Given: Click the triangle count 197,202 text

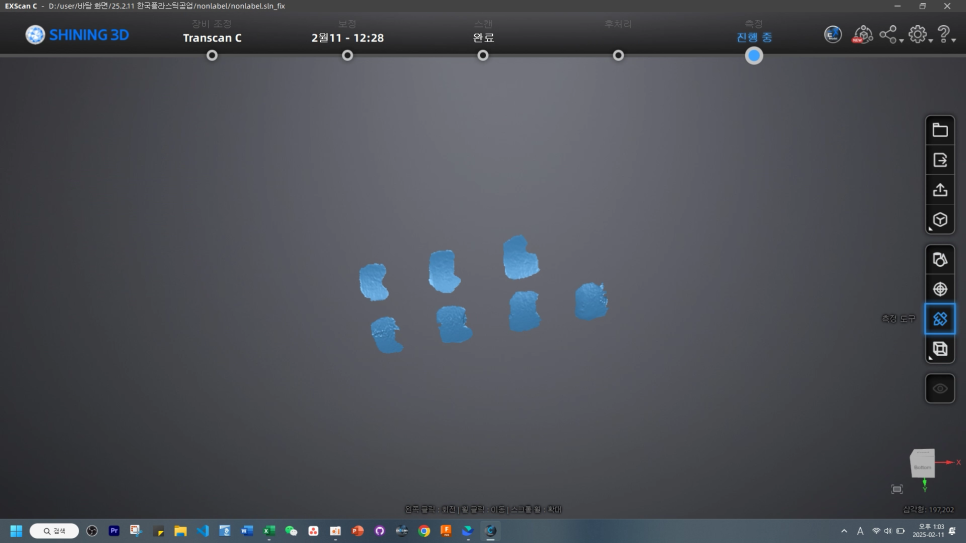Looking at the screenshot, I should (x=928, y=510).
